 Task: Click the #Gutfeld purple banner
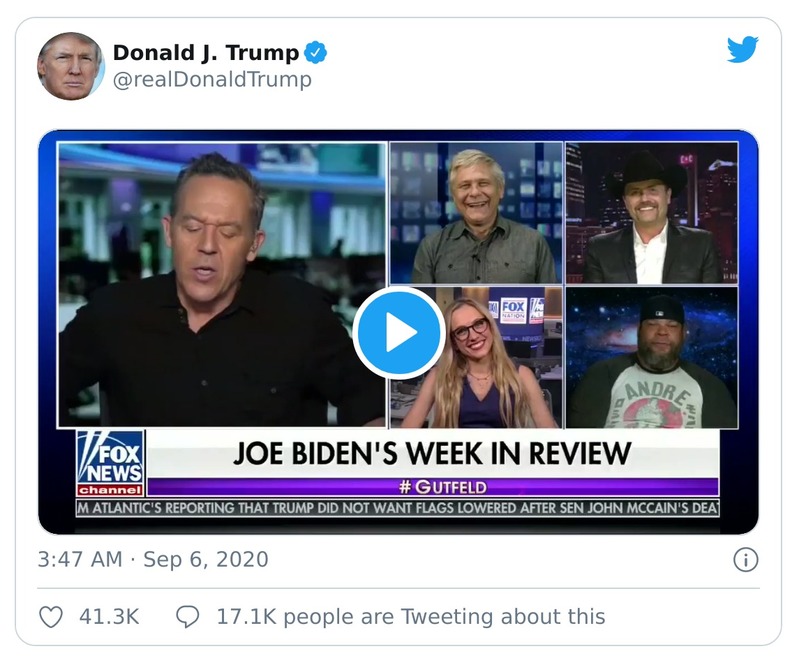(x=433, y=487)
